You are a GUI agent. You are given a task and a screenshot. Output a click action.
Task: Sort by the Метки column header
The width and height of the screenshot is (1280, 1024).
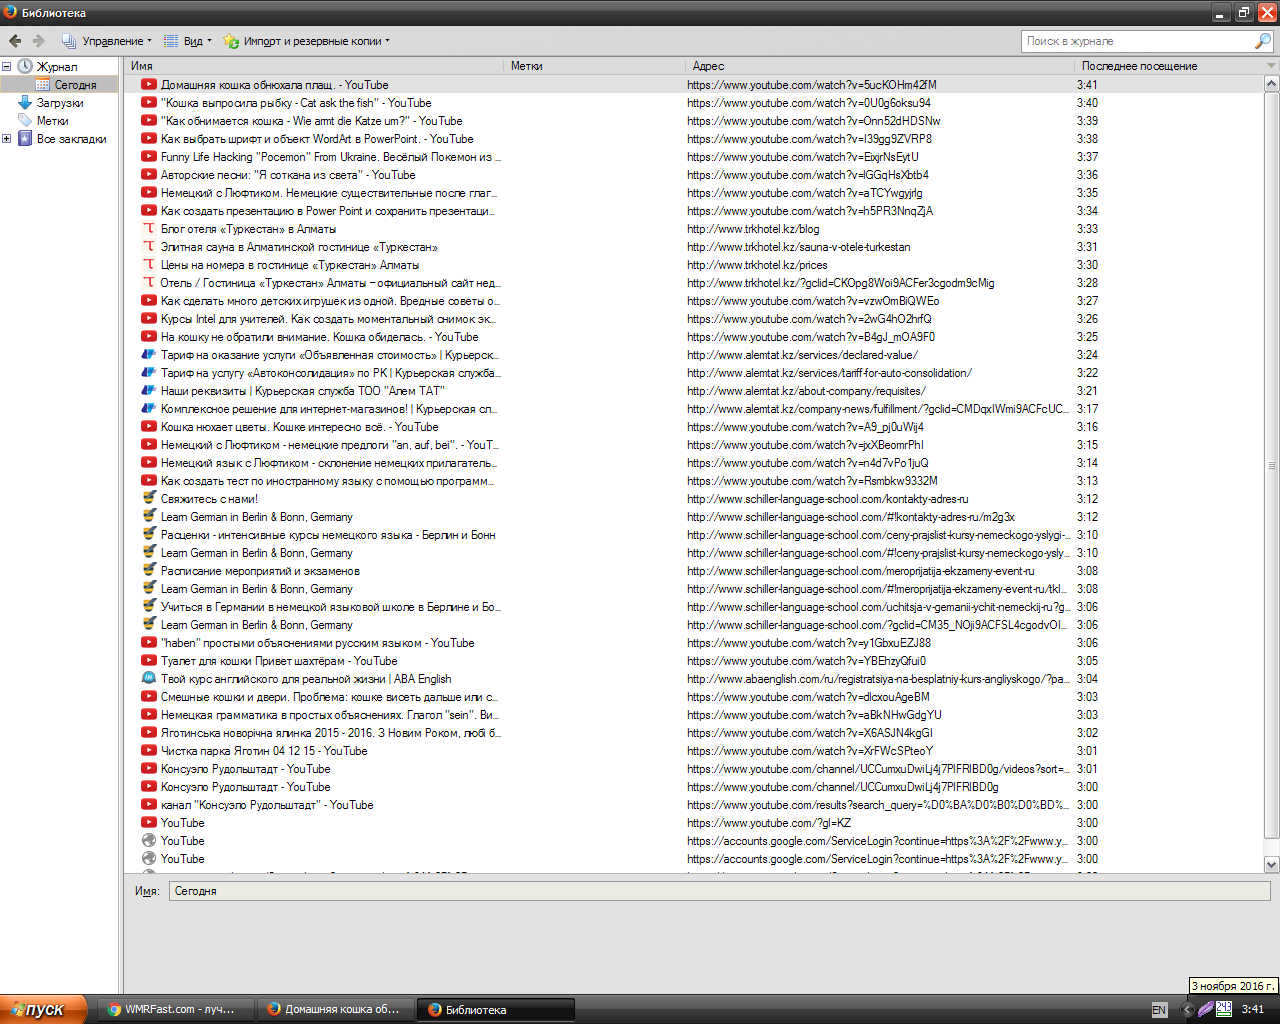pos(594,66)
